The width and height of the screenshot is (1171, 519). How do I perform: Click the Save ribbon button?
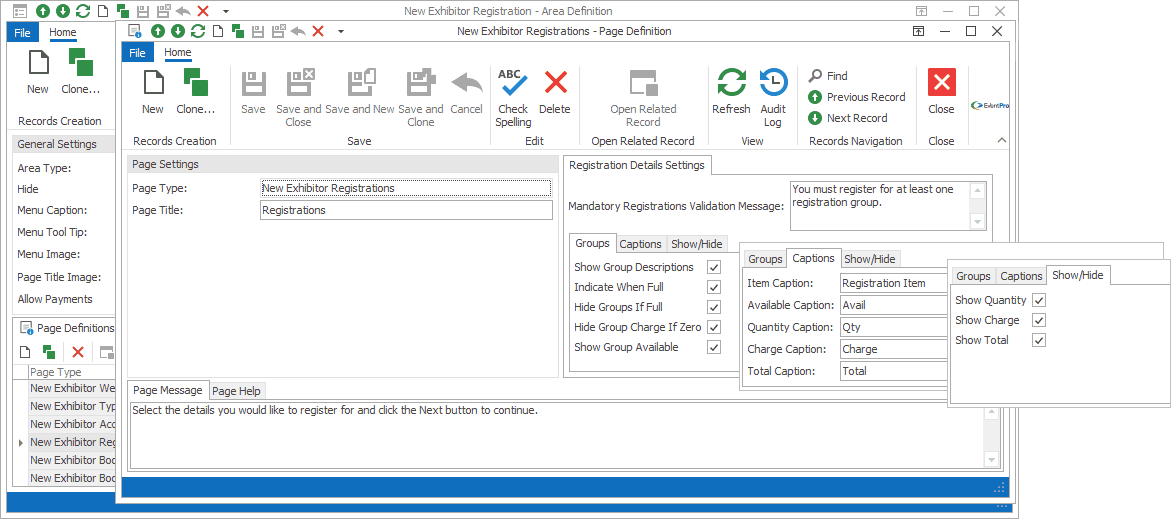253,93
